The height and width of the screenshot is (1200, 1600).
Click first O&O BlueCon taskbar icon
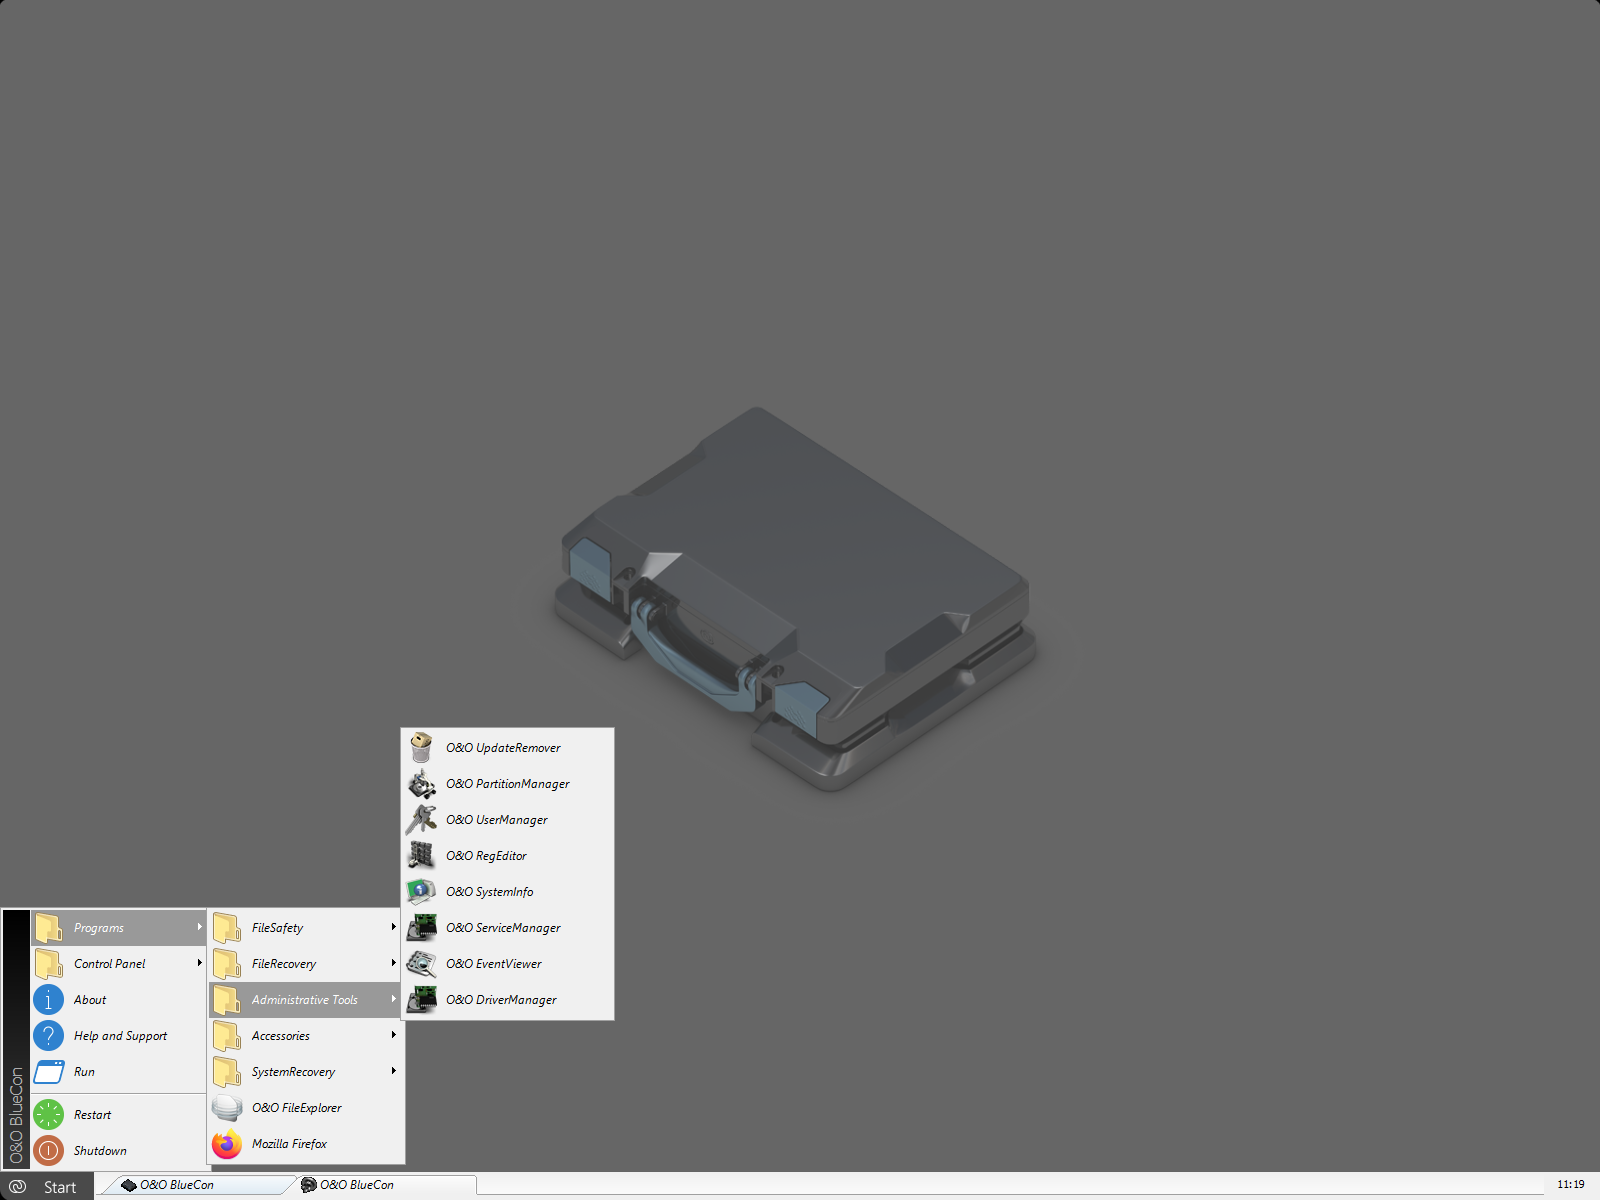128,1185
